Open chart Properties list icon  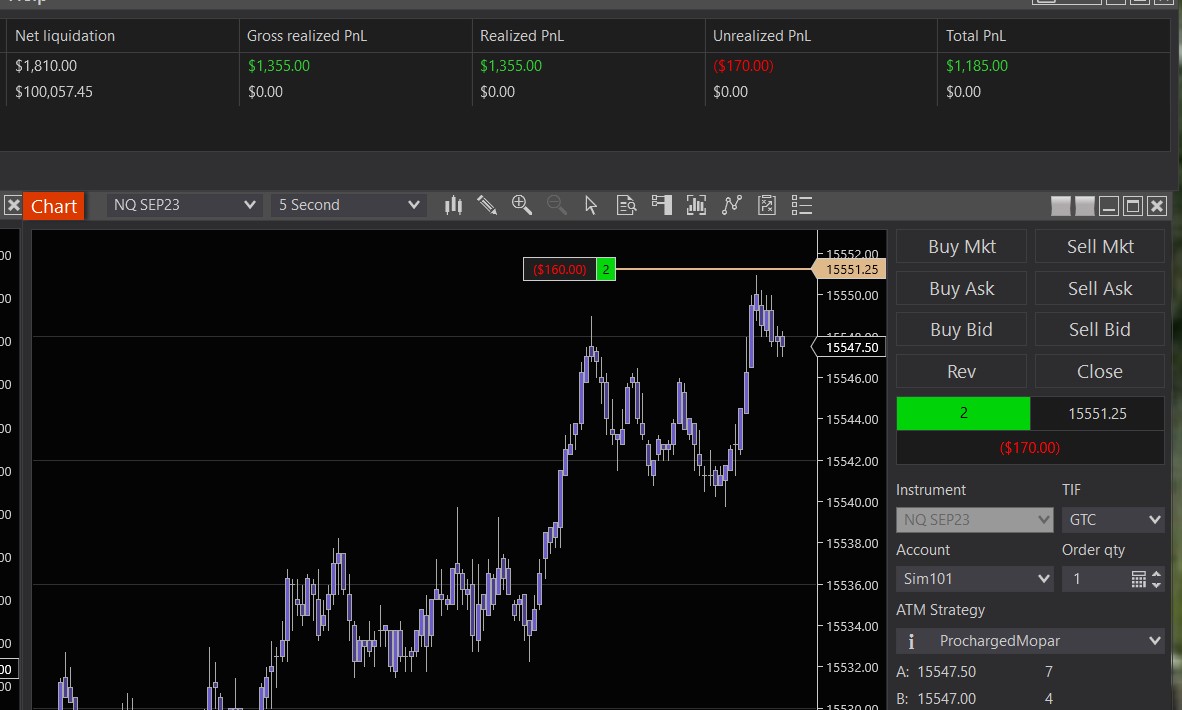click(801, 205)
